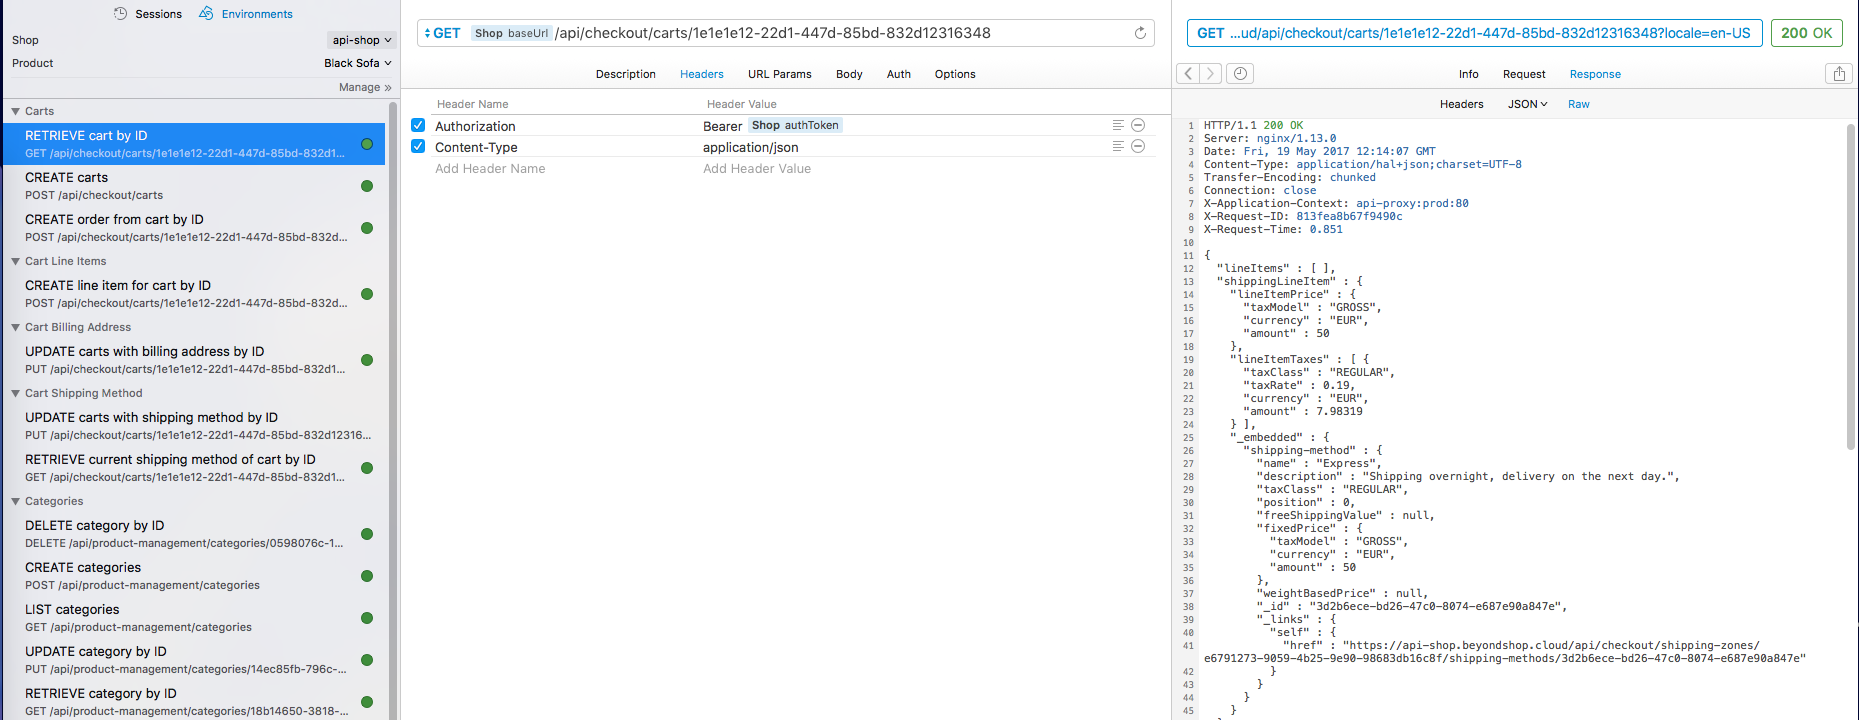Click status dot of UPDATE category by ID
The height and width of the screenshot is (720, 1859).
pos(367,660)
